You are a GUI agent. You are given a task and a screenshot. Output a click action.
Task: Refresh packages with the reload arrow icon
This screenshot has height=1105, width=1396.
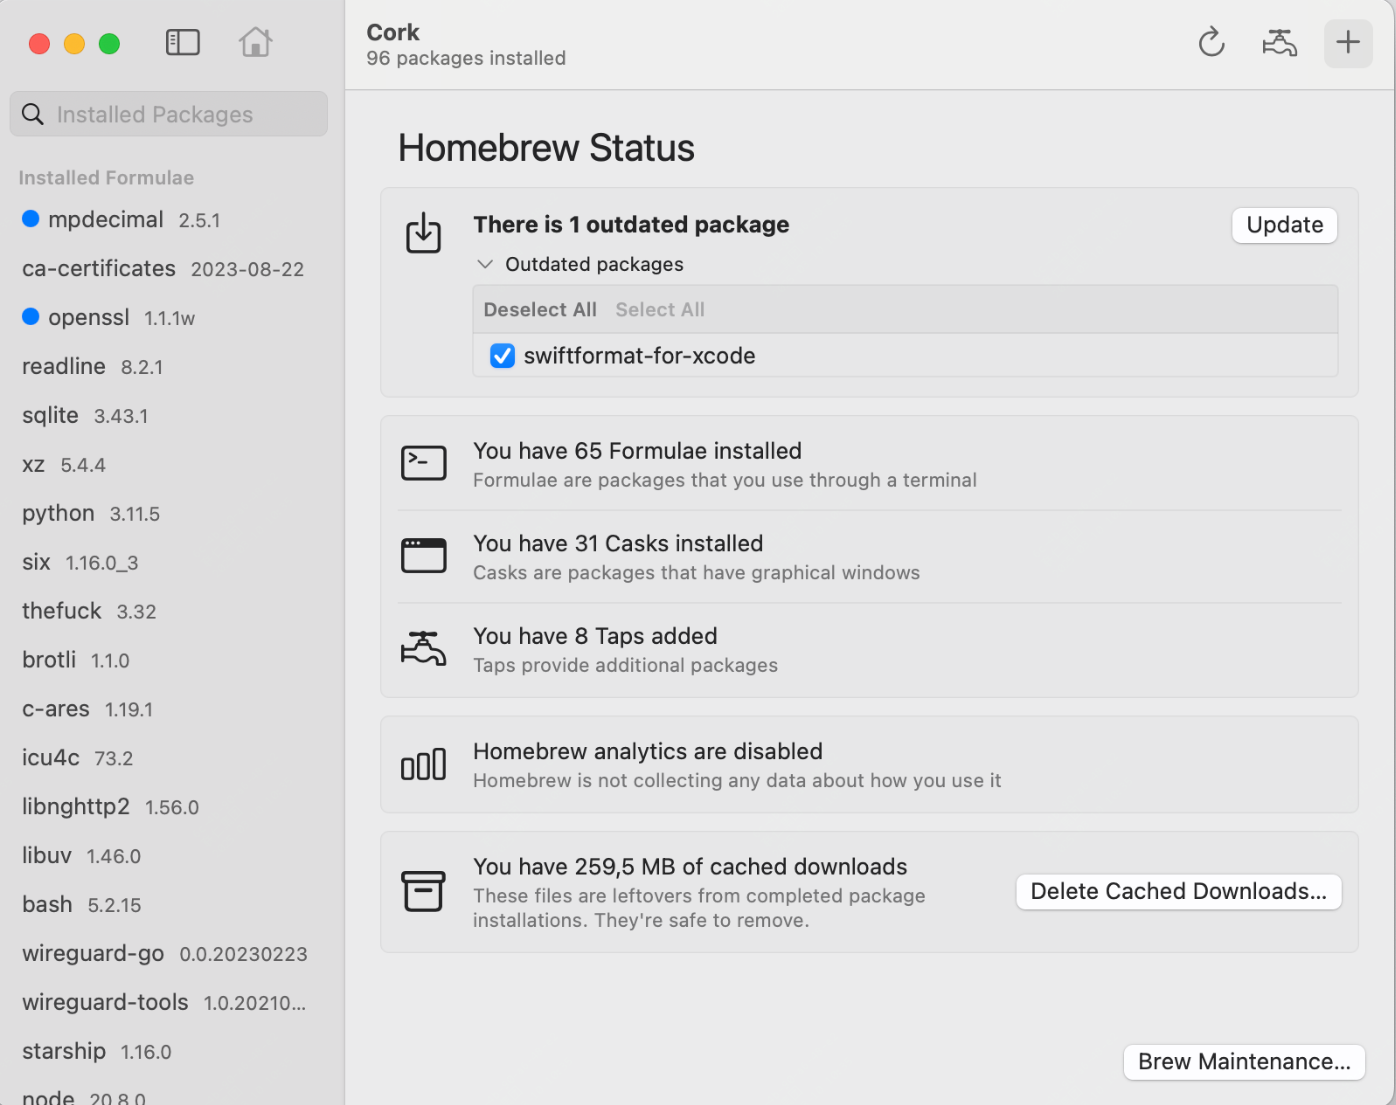coord(1211,42)
